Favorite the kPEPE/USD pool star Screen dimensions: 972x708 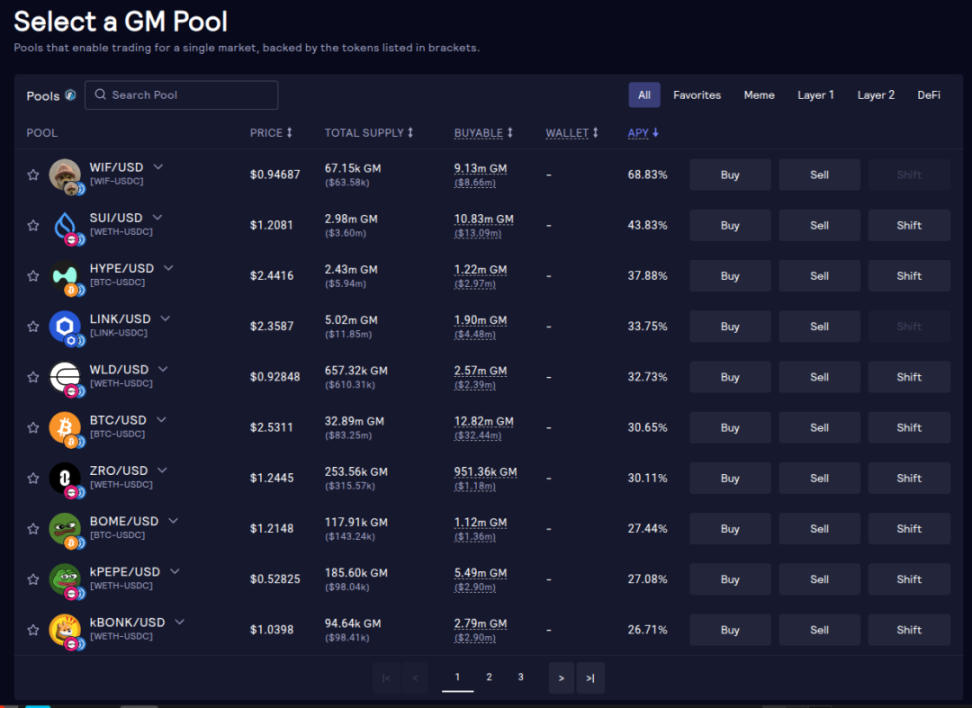pos(33,580)
